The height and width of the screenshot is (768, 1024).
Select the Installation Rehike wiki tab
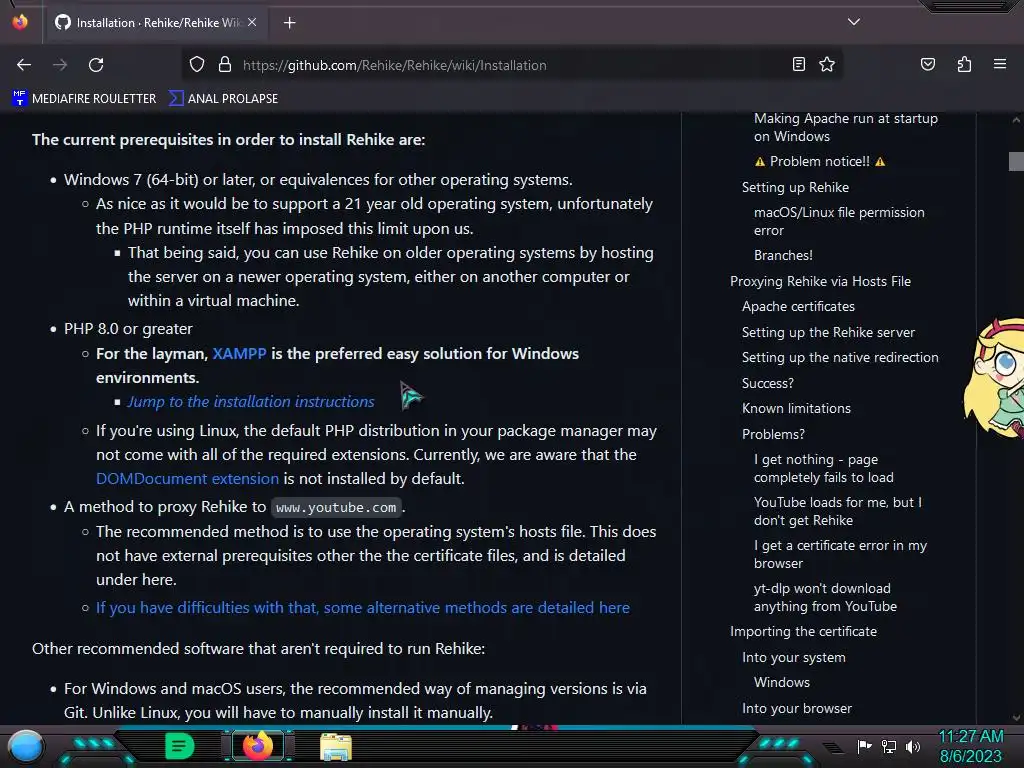(x=155, y=23)
